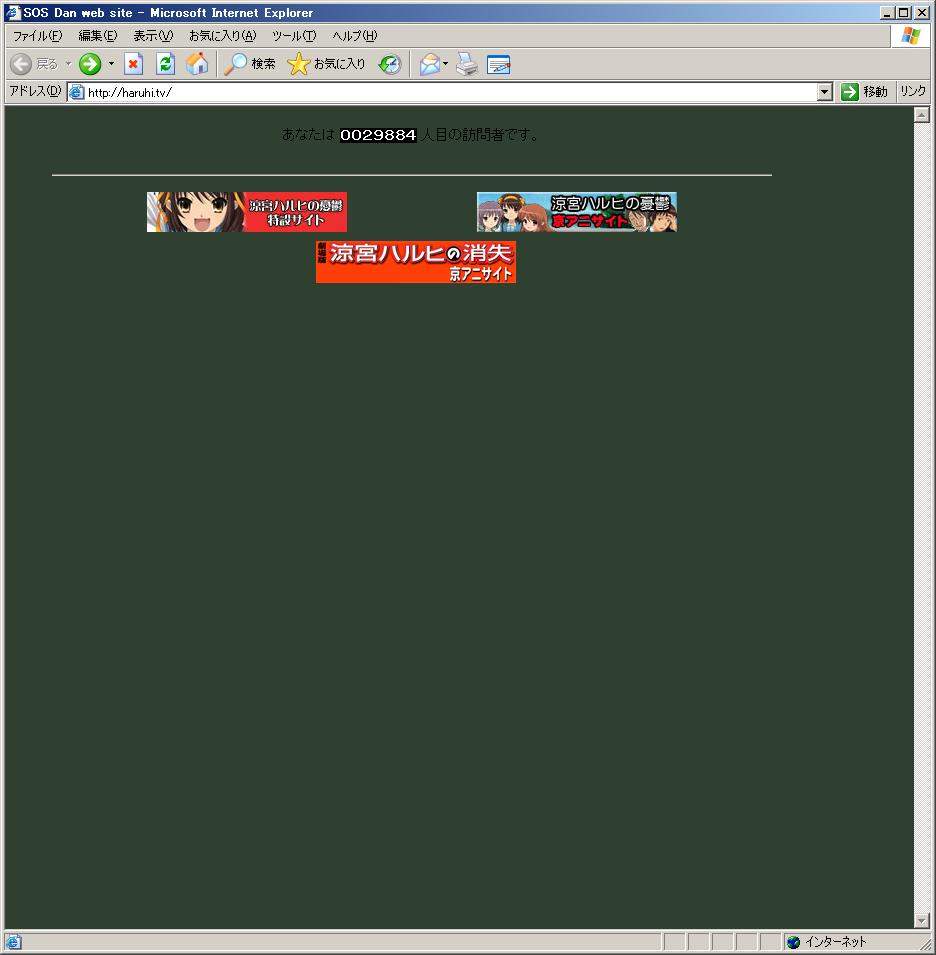Click the visitor counter 0029884
The height and width of the screenshot is (955, 936).
coord(378,135)
